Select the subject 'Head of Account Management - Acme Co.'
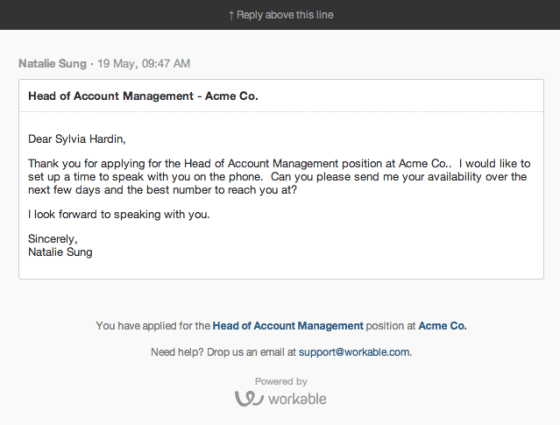The width and height of the screenshot is (560, 425). click(143, 96)
